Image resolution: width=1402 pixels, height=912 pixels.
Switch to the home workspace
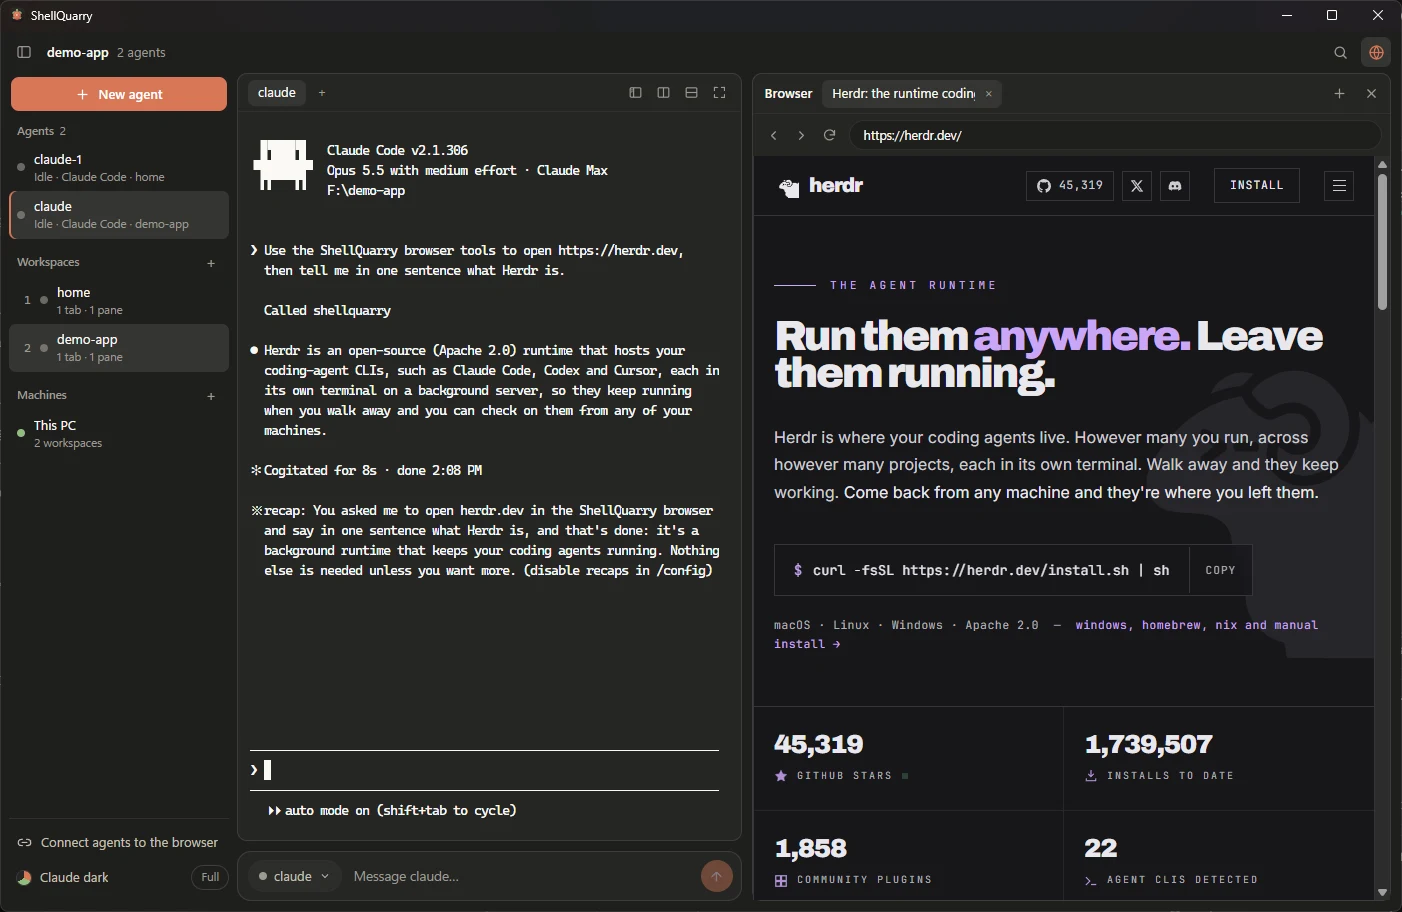pyautogui.click(x=119, y=301)
